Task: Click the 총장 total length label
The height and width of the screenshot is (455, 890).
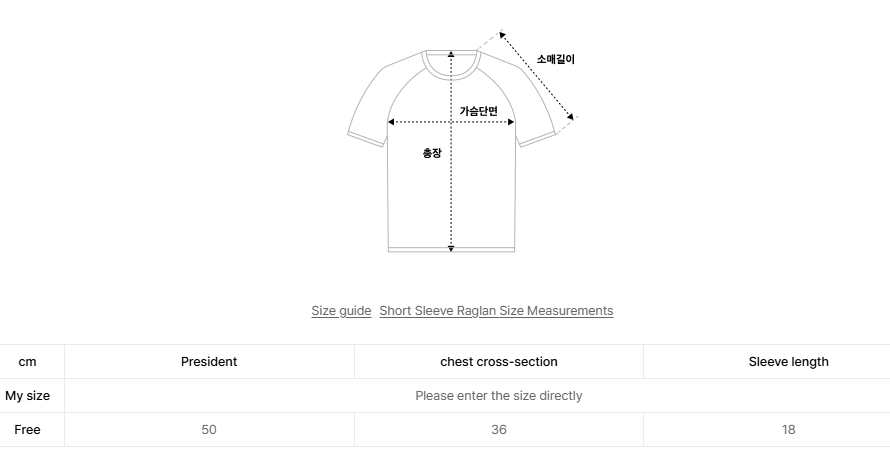Action: pyautogui.click(x=432, y=153)
